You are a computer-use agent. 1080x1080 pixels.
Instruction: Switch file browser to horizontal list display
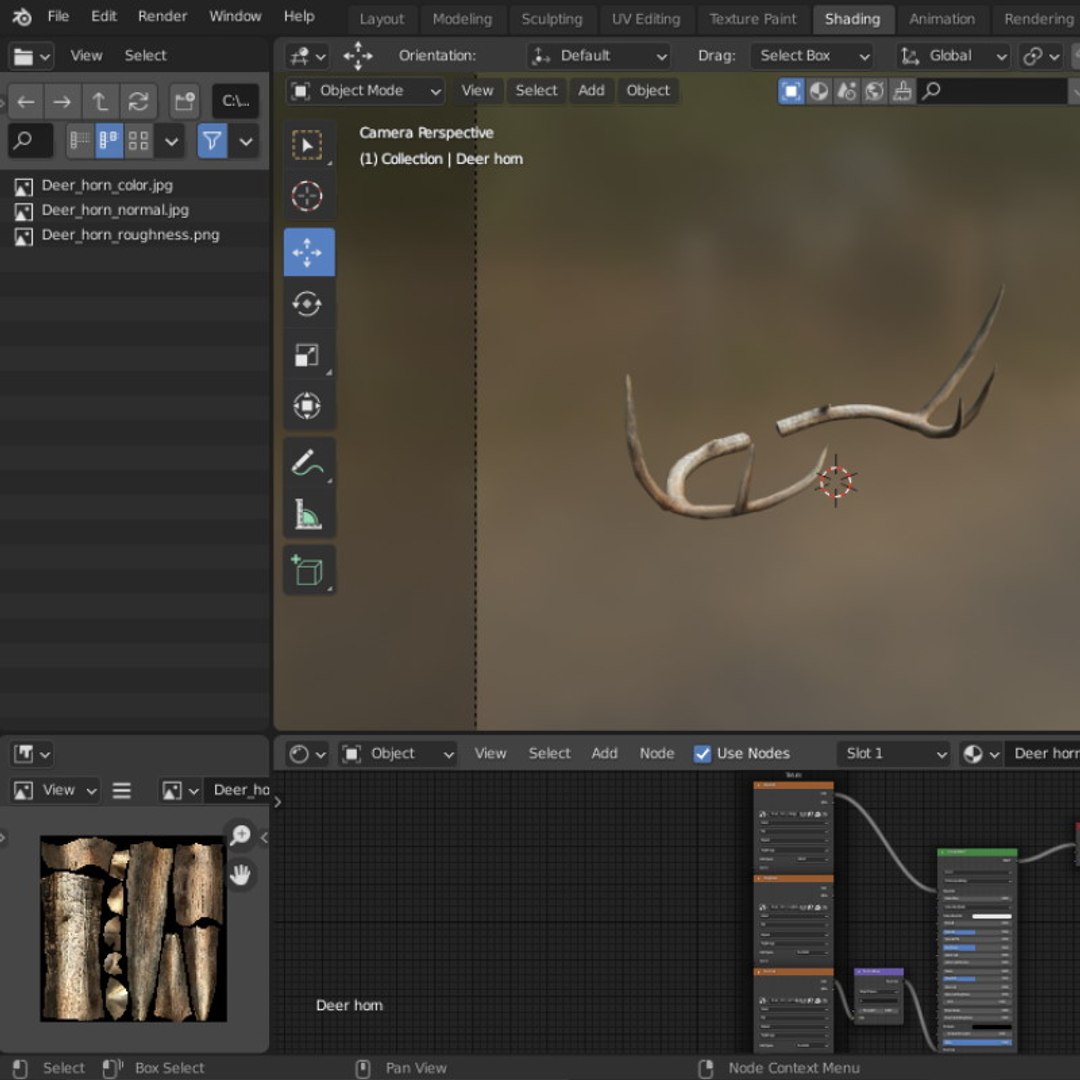109,141
